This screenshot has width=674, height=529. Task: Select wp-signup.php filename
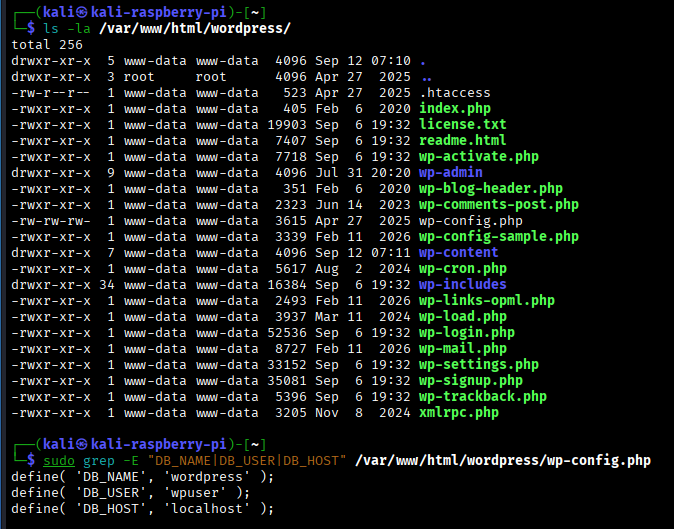(471, 381)
